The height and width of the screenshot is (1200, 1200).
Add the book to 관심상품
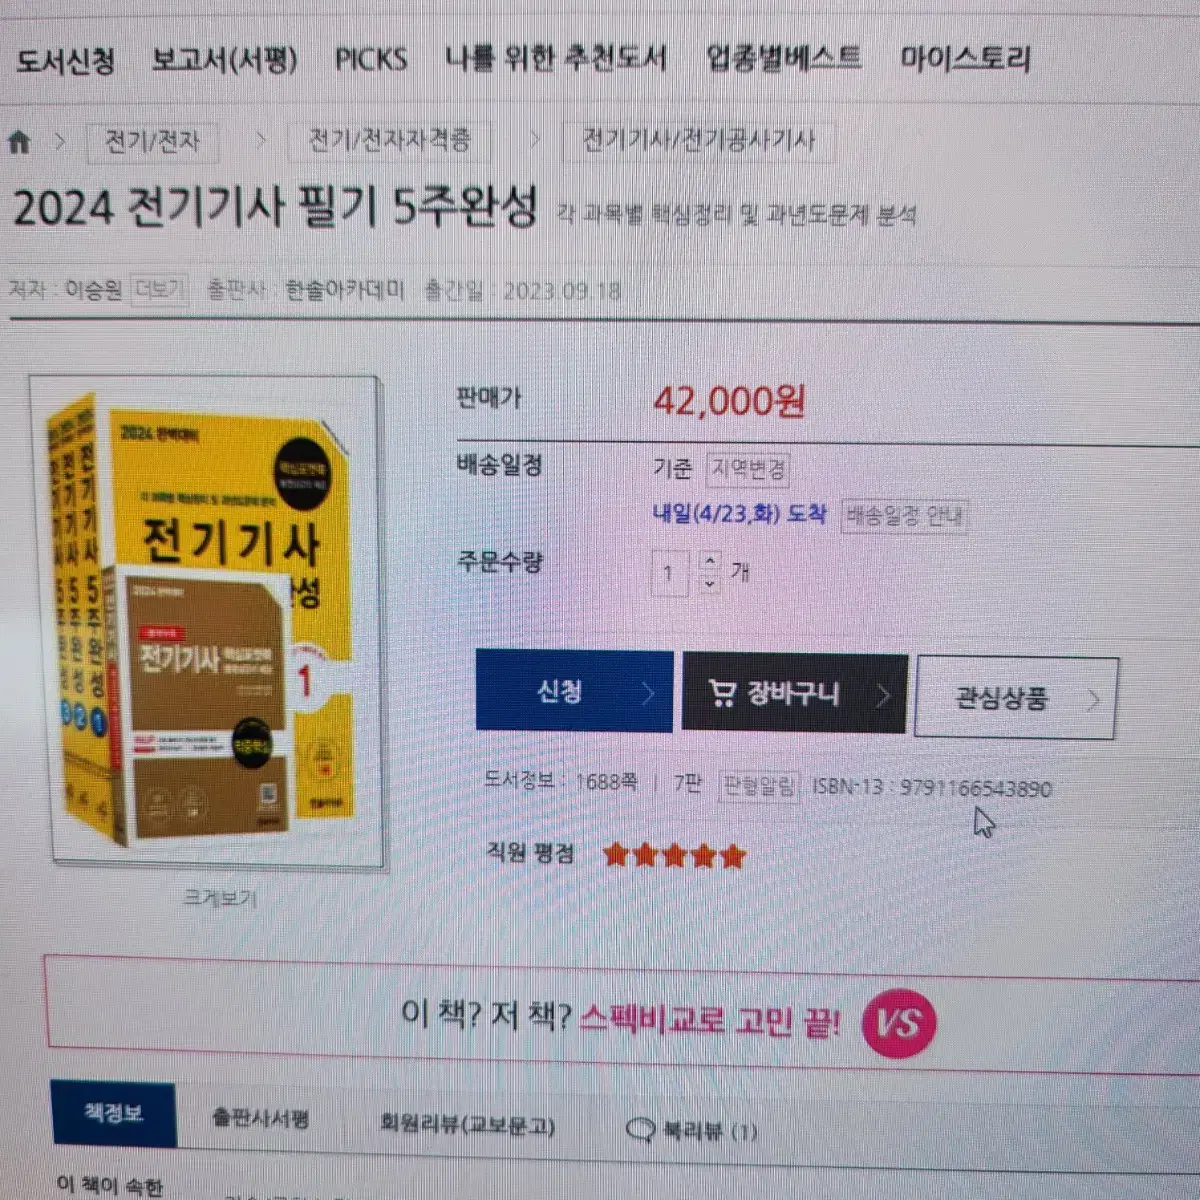point(1016,698)
